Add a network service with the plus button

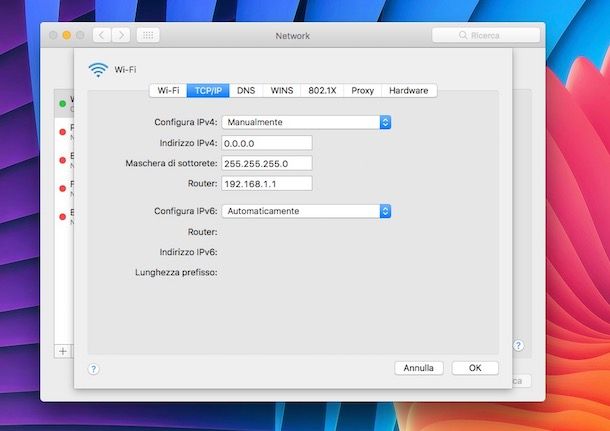62,351
